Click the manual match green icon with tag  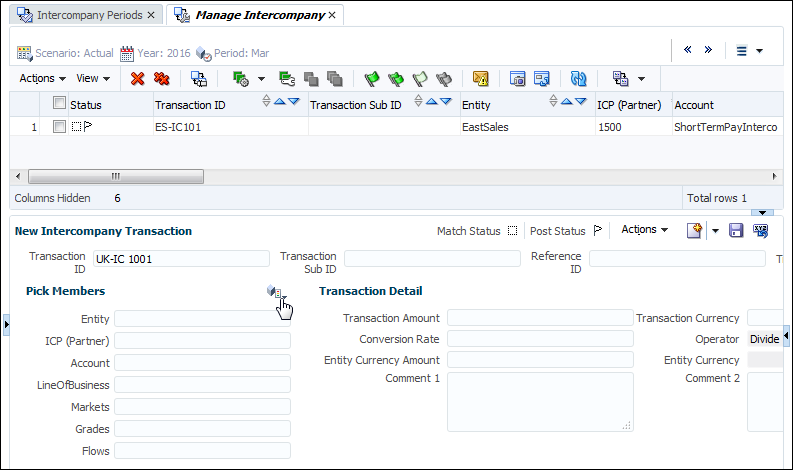[x=287, y=78]
